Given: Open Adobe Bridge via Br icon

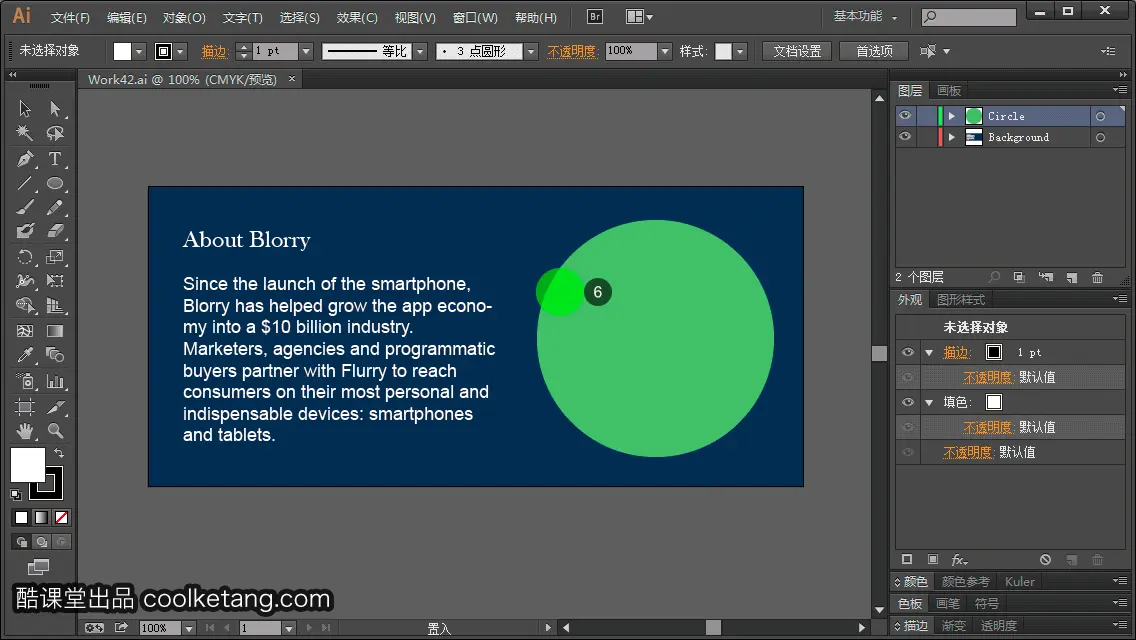Looking at the screenshot, I should (595, 17).
